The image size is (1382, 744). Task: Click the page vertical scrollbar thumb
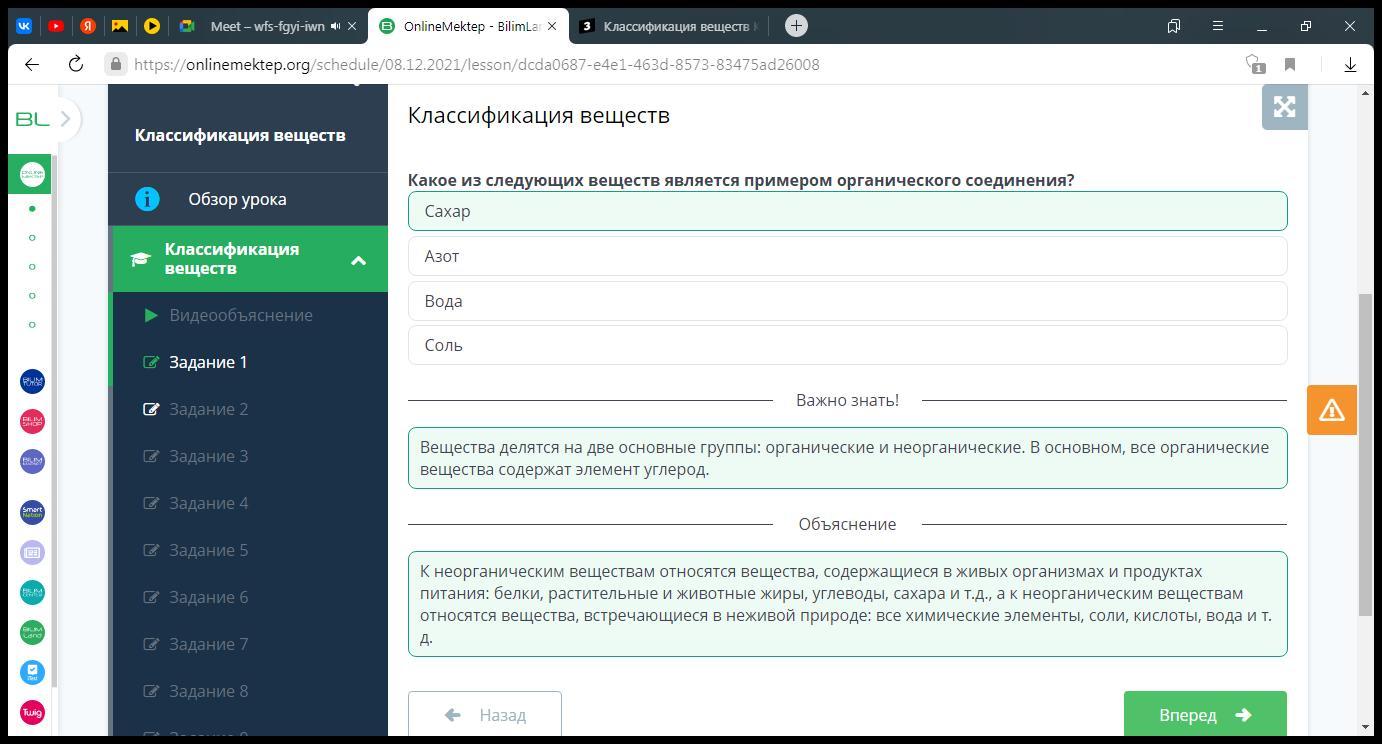click(1366, 455)
